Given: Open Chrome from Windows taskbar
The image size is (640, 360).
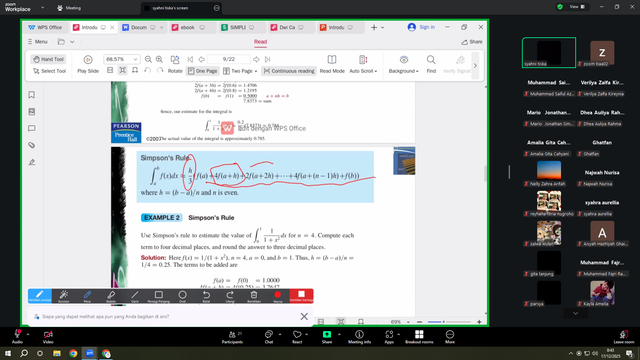Looking at the screenshot, I should click(73, 353).
